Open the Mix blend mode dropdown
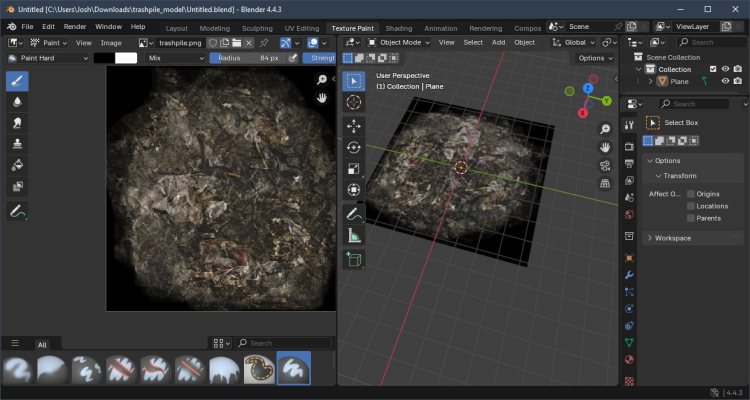 click(173, 58)
